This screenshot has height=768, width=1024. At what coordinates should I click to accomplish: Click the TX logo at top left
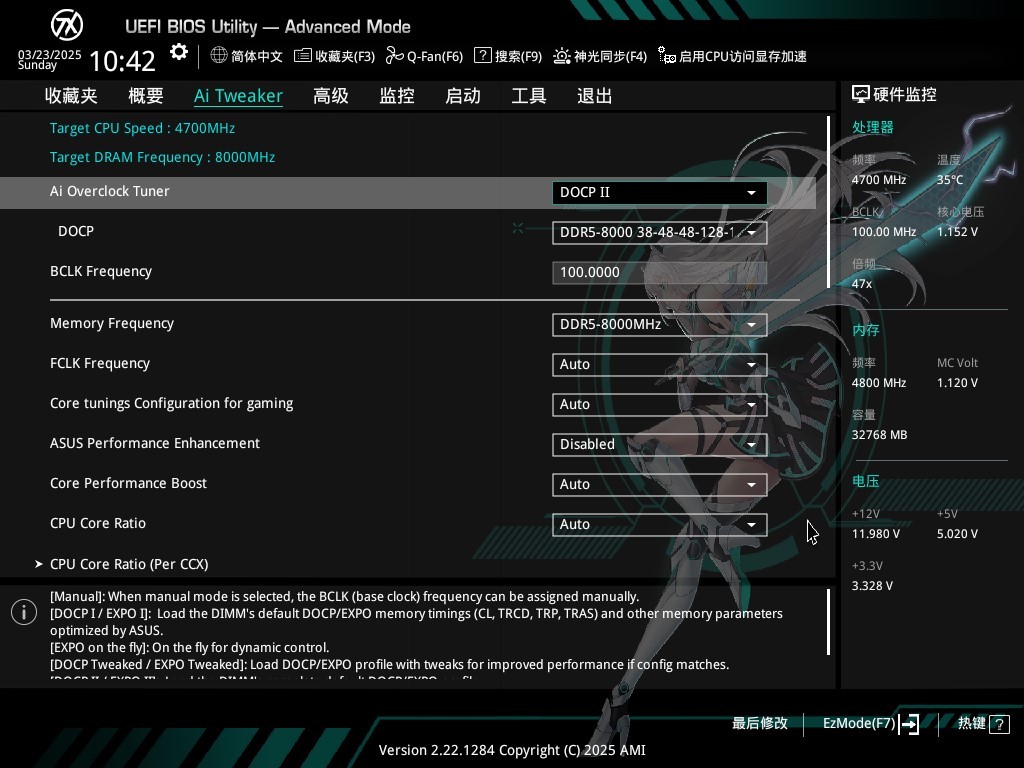click(x=67, y=25)
